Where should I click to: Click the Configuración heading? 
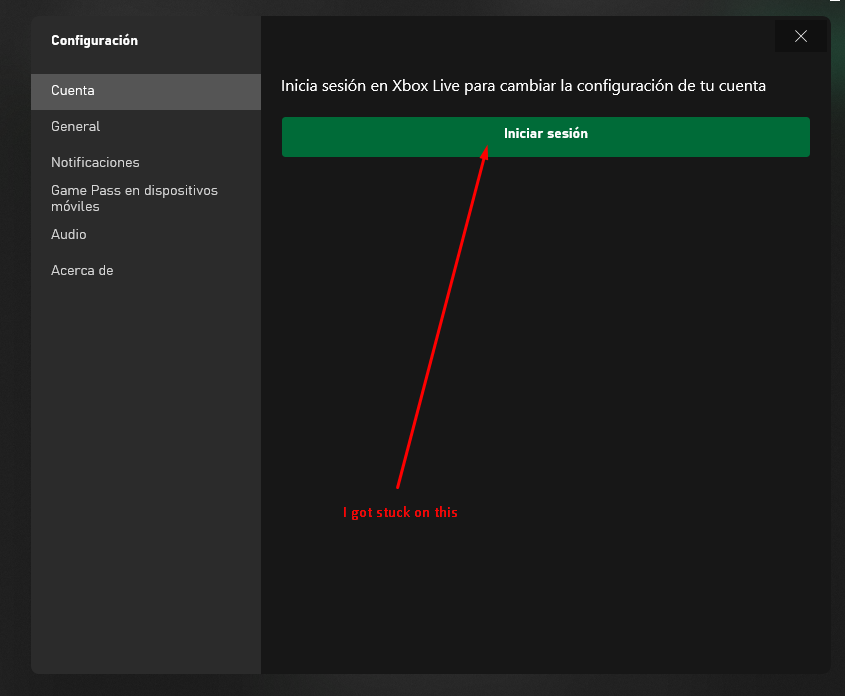[94, 41]
